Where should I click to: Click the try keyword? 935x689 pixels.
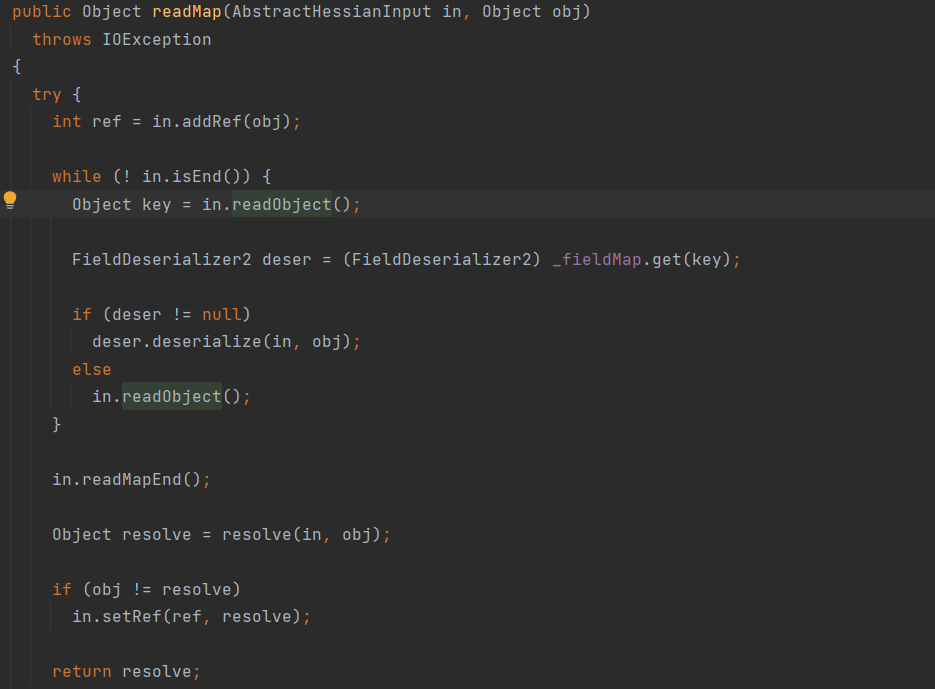click(x=46, y=94)
